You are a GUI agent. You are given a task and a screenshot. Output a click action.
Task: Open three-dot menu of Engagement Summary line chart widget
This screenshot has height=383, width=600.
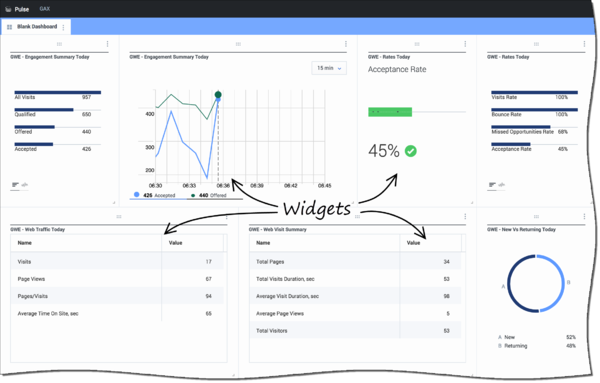(x=346, y=44)
